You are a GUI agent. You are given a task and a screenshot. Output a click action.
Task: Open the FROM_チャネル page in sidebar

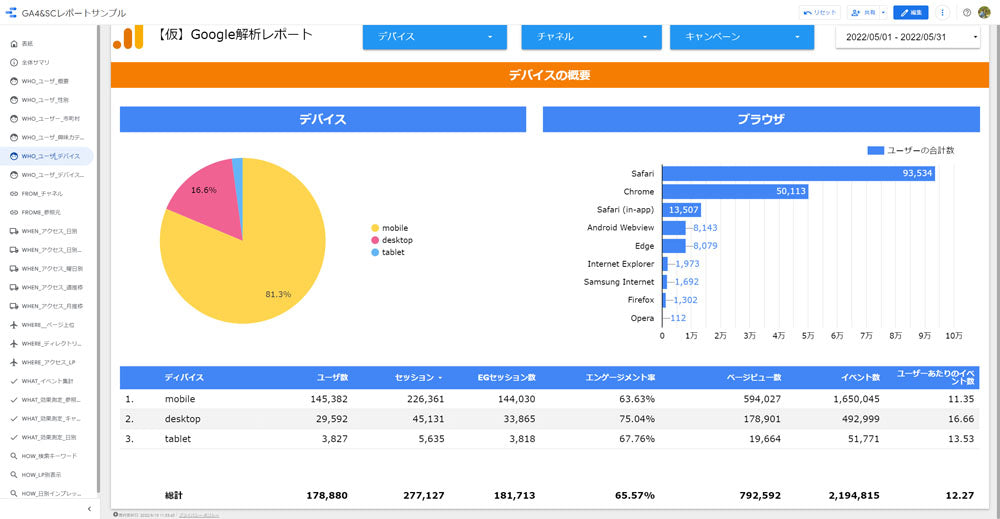pyautogui.click(x=42, y=193)
